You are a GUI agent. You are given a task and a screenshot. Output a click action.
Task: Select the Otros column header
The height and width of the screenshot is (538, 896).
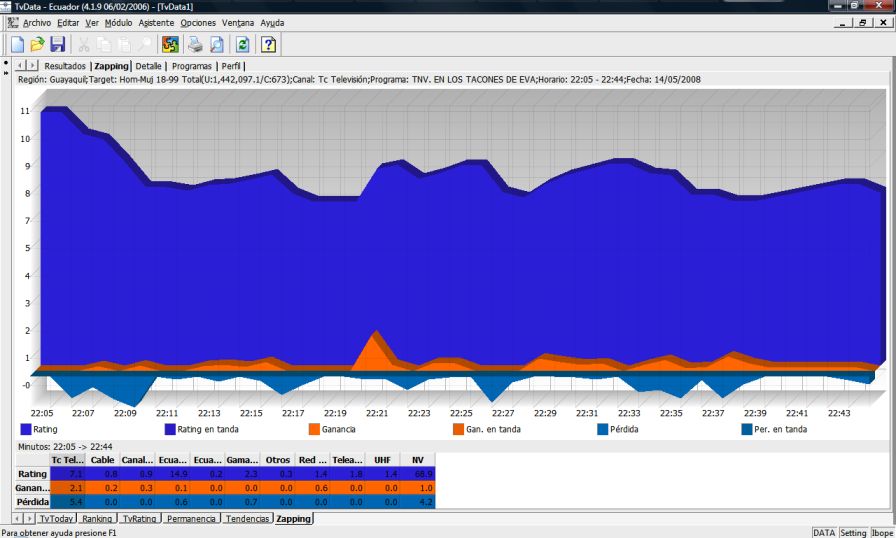coord(277,460)
